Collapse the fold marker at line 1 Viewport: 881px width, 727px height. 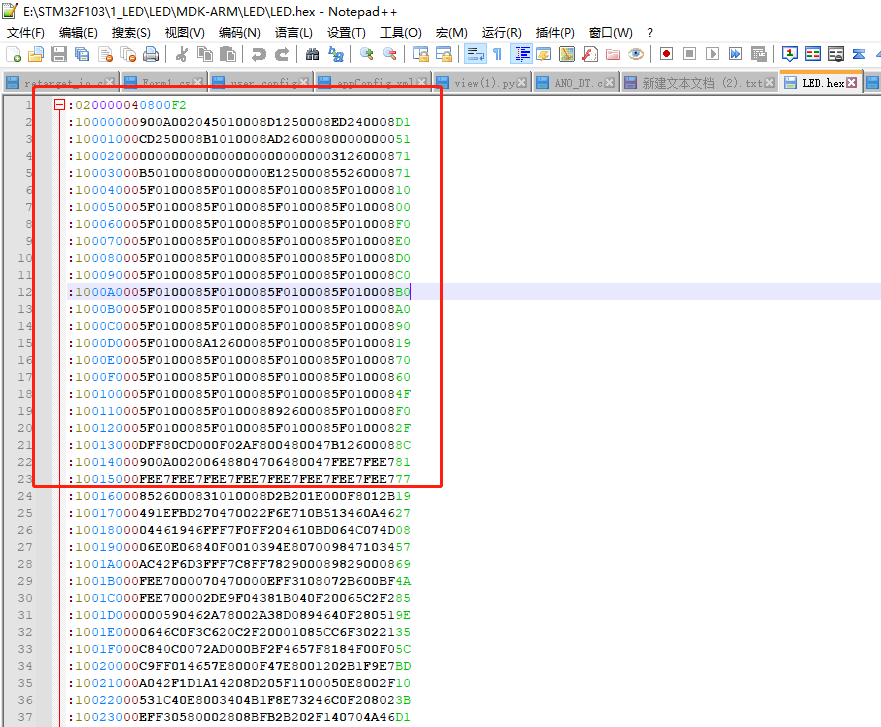tap(60, 104)
